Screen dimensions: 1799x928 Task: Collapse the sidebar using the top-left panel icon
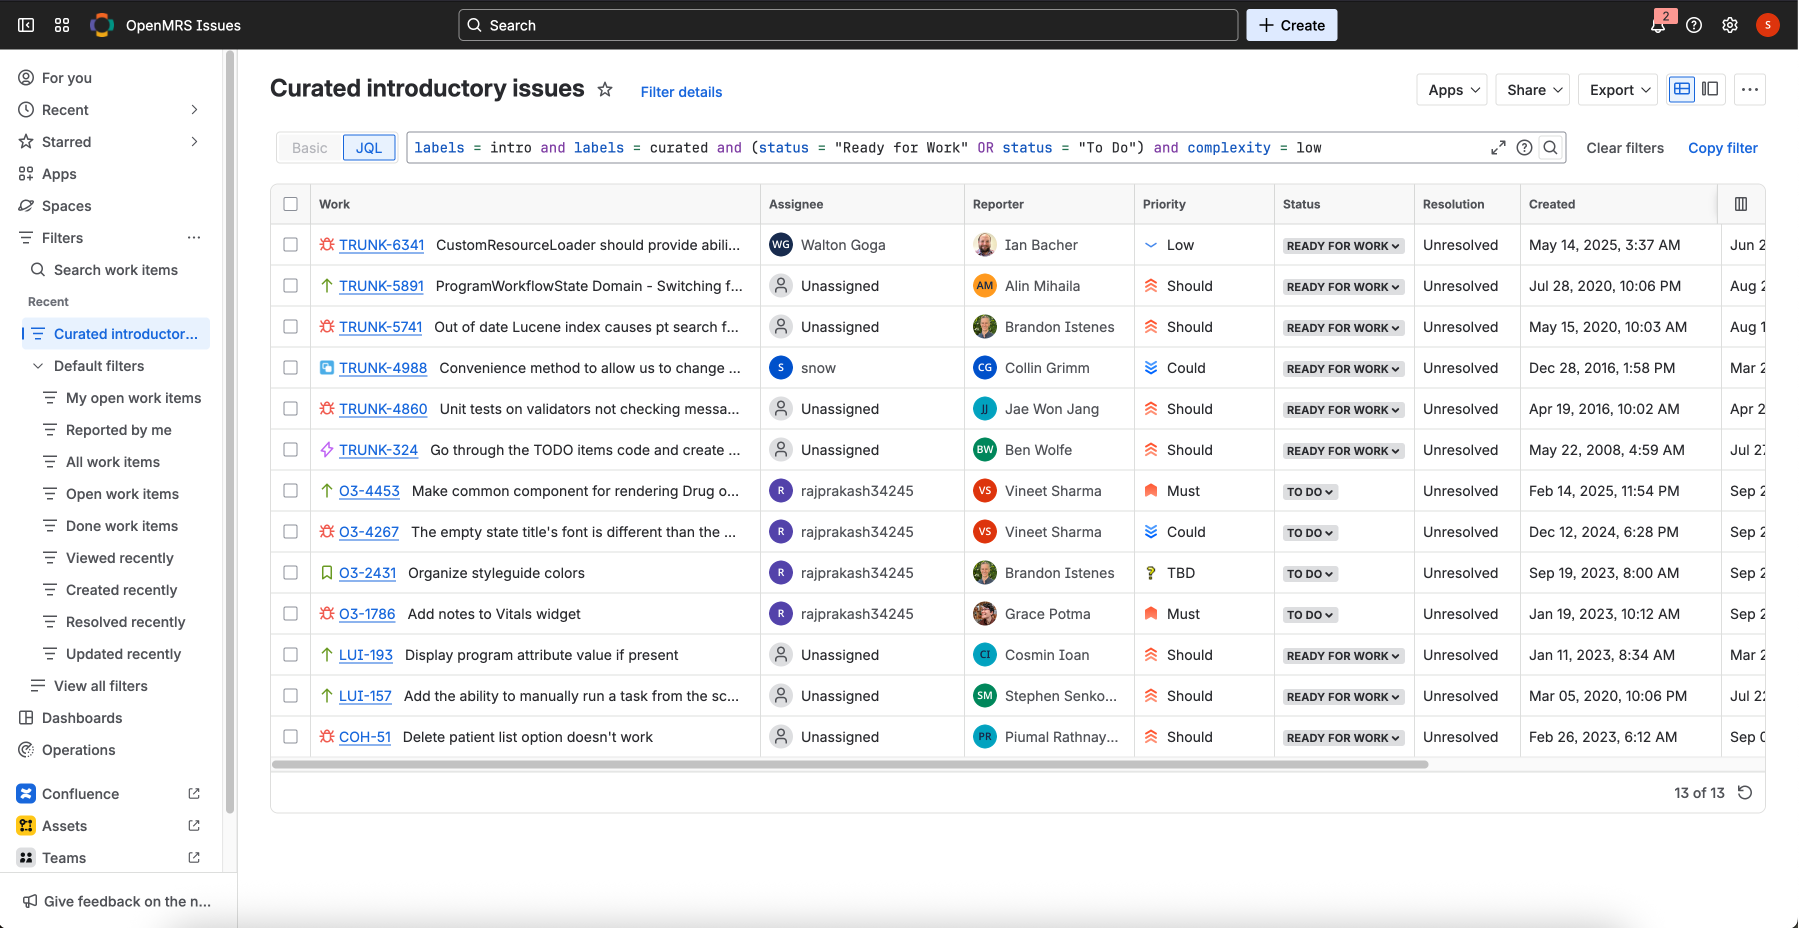[26, 25]
